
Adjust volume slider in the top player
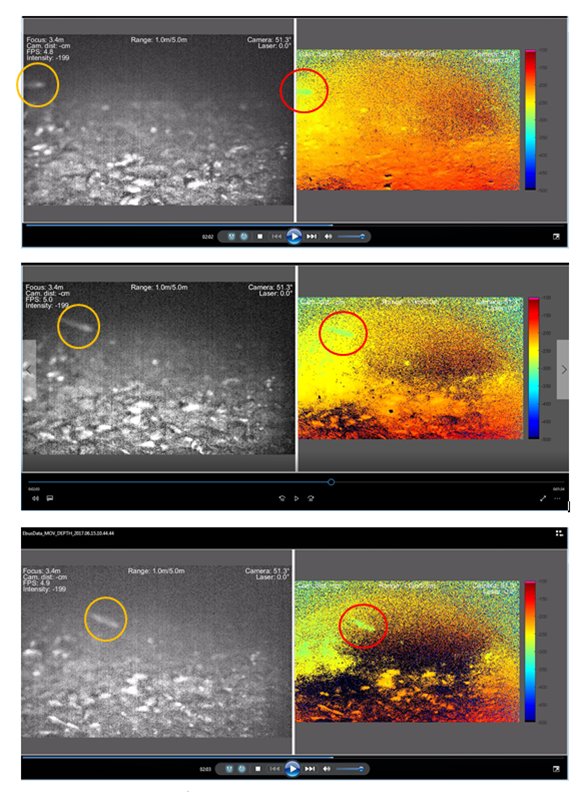pyautogui.click(x=351, y=237)
